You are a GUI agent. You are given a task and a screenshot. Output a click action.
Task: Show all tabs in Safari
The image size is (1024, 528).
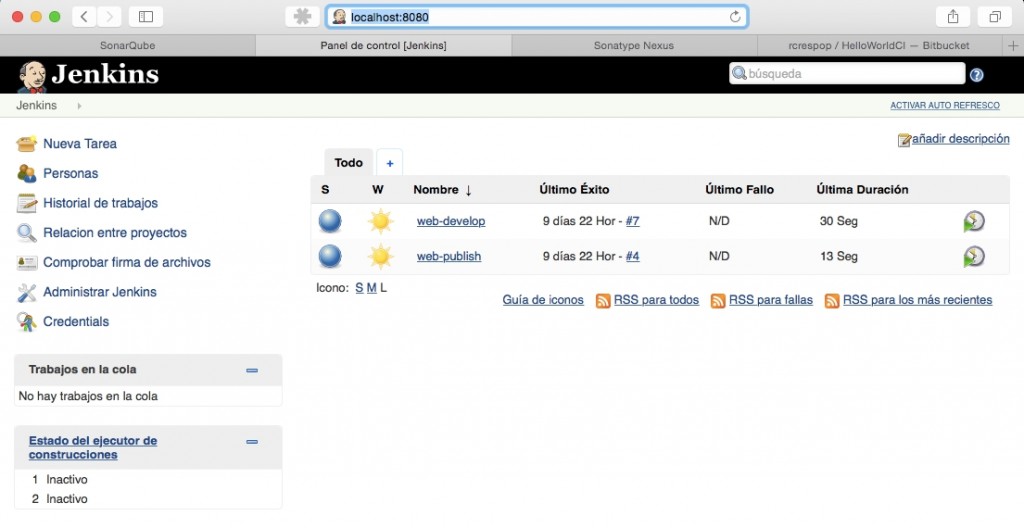tap(995, 17)
